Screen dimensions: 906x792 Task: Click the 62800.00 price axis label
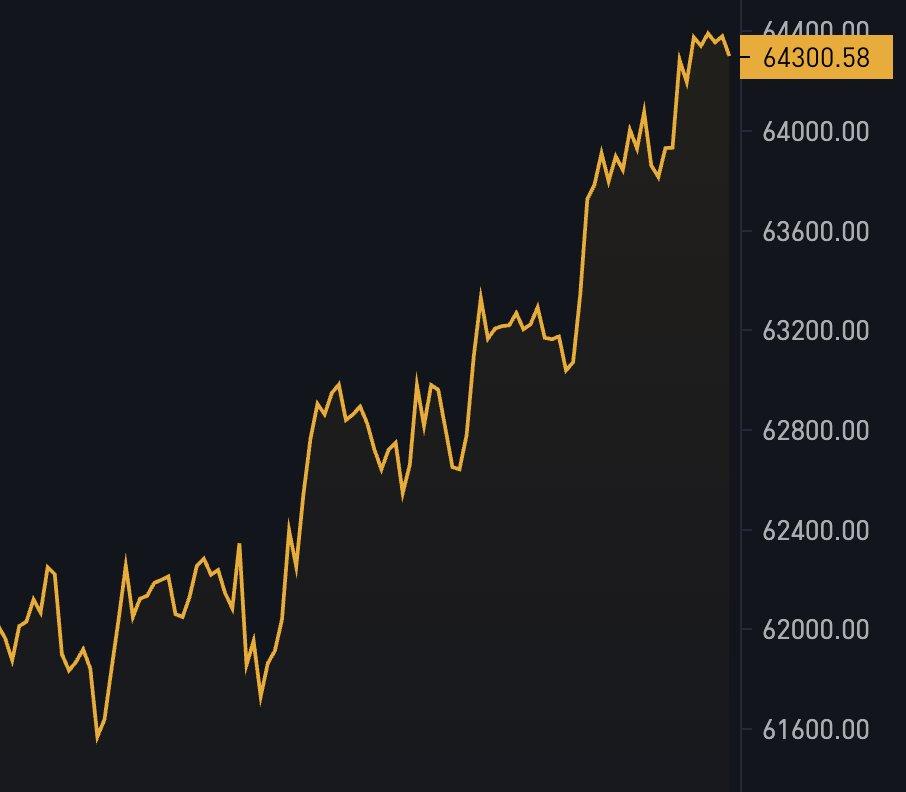coord(815,430)
